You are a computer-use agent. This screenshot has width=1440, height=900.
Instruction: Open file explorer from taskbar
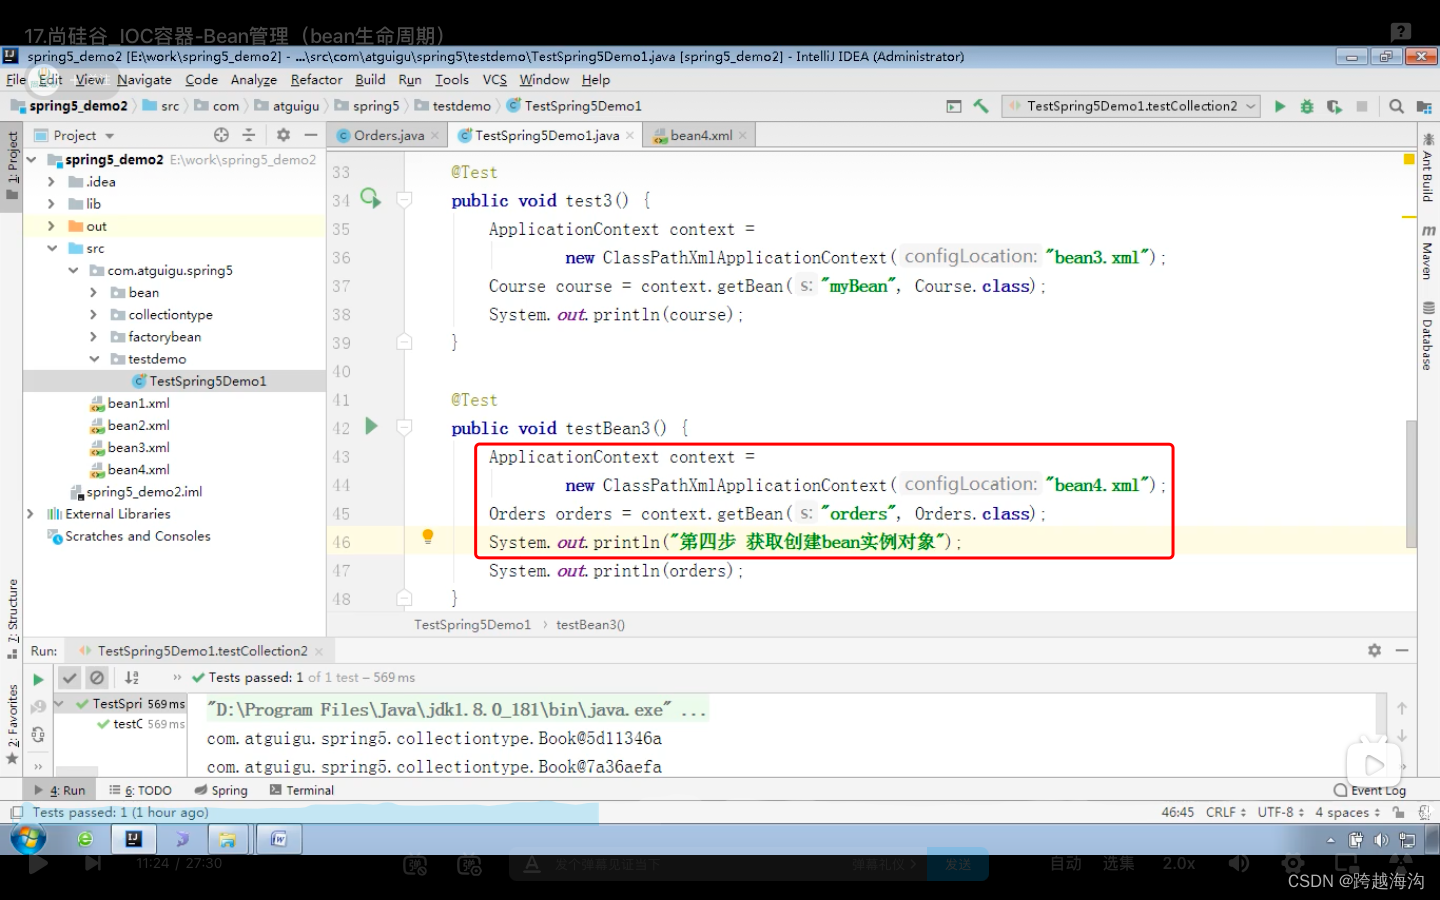tap(228, 839)
